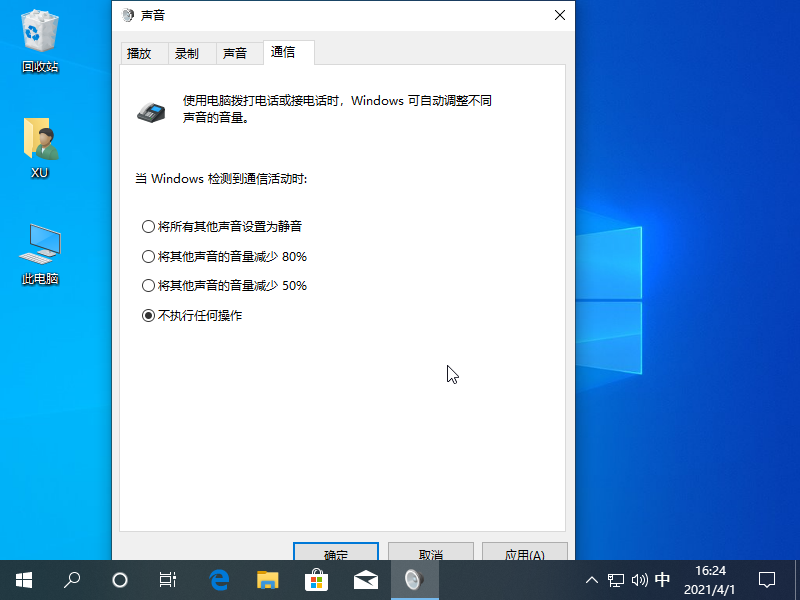Select mute all other sounds (将所有其他声音设置为静音)
The image size is (800, 600).
149,227
